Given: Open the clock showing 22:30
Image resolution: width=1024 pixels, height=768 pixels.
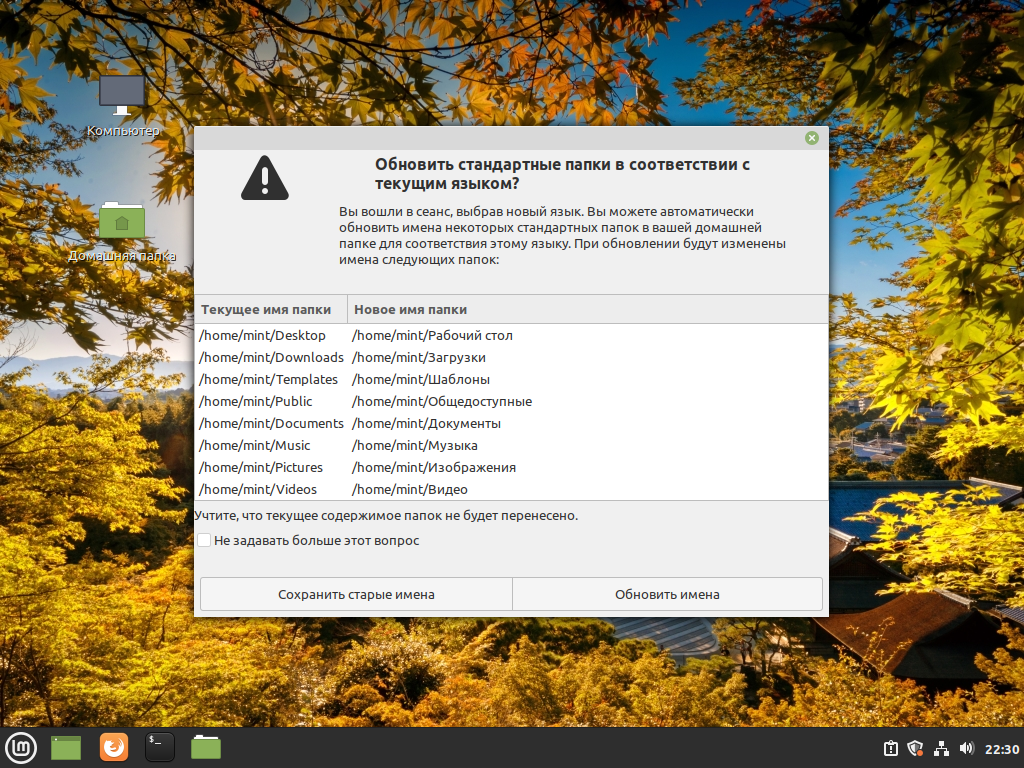Looking at the screenshot, I should [x=1001, y=749].
